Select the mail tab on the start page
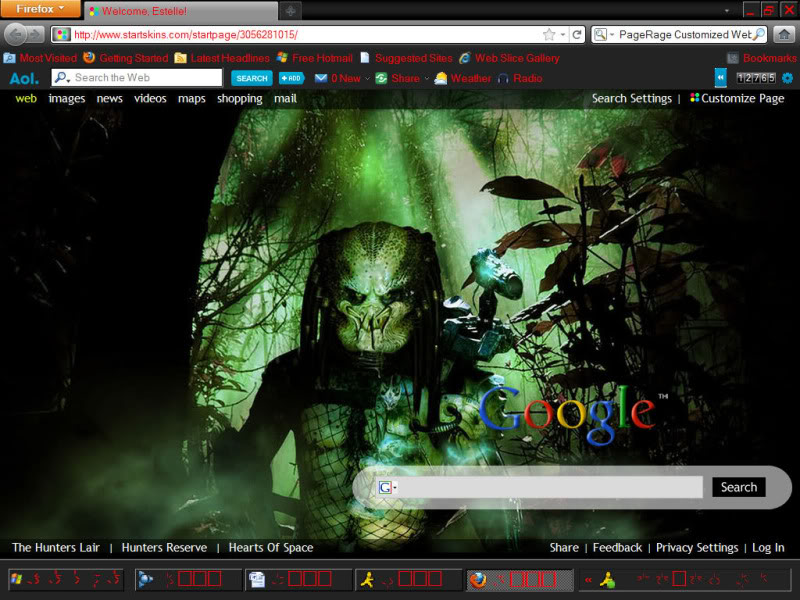This screenshot has width=800, height=600. [x=285, y=98]
